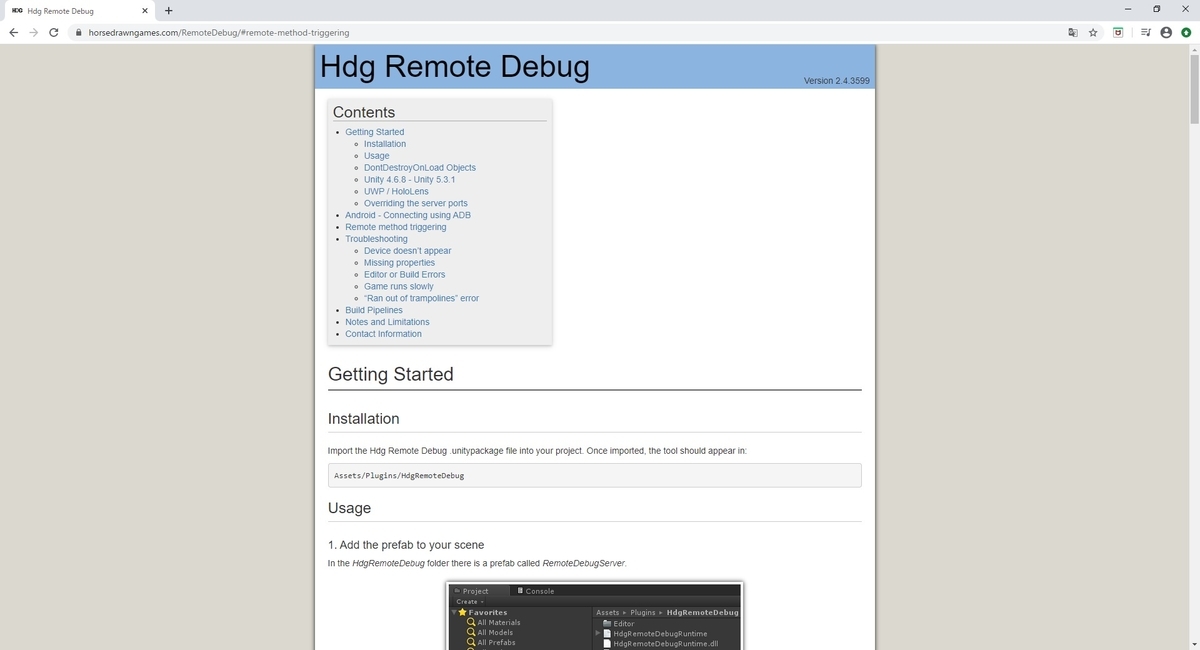The height and width of the screenshot is (650, 1200).
Task: Open the Troubleshooting contents link
Action: tap(377, 239)
